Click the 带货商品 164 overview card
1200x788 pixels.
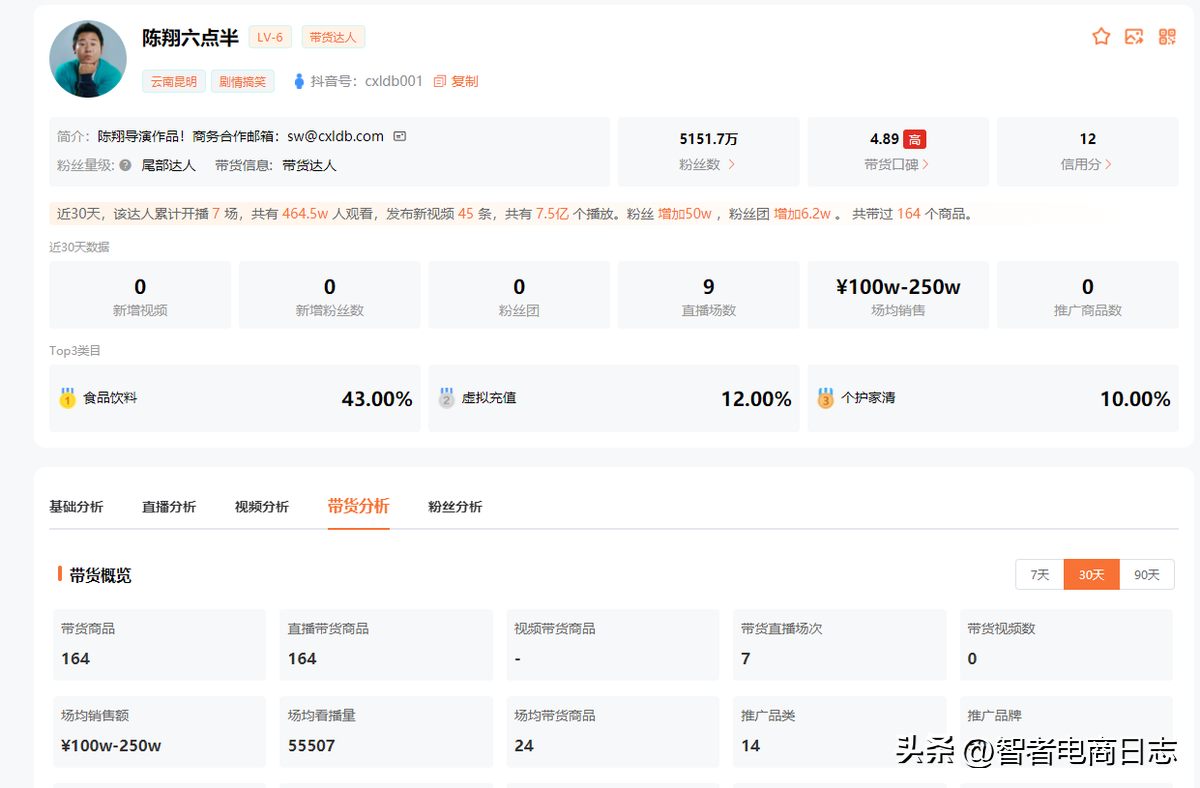(x=159, y=645)
